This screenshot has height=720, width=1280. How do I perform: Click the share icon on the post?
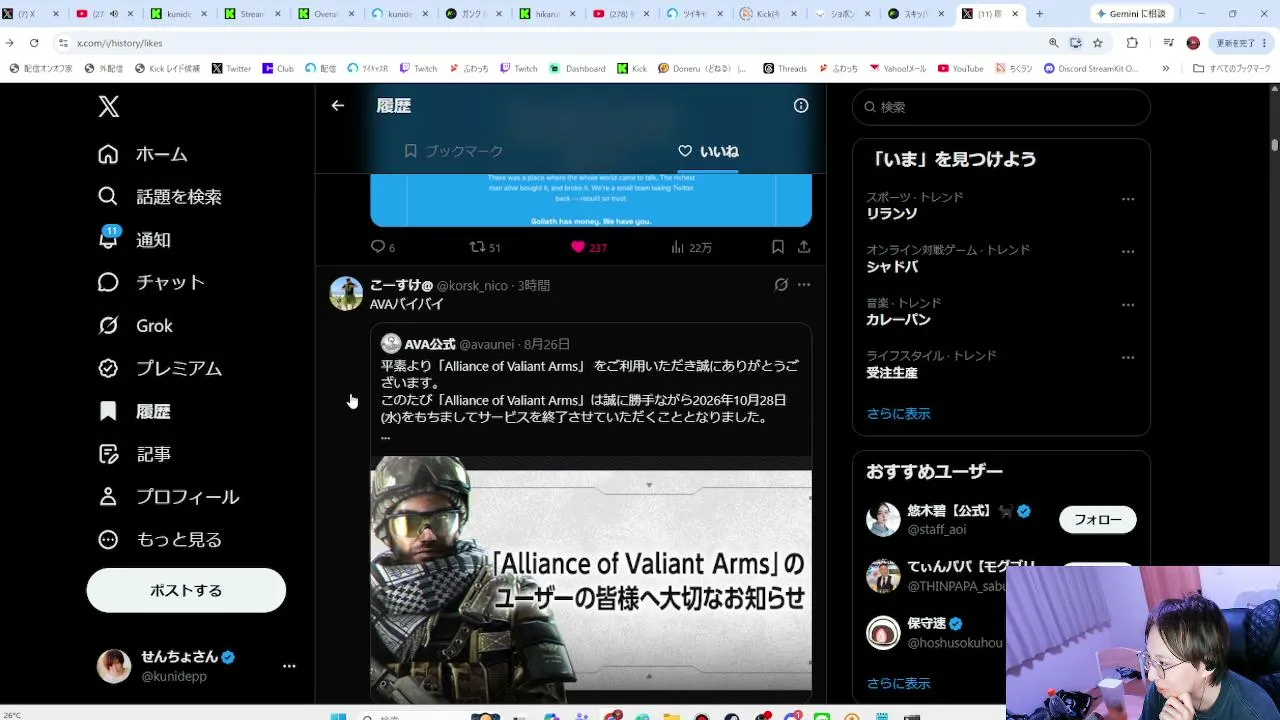(804, 247)
